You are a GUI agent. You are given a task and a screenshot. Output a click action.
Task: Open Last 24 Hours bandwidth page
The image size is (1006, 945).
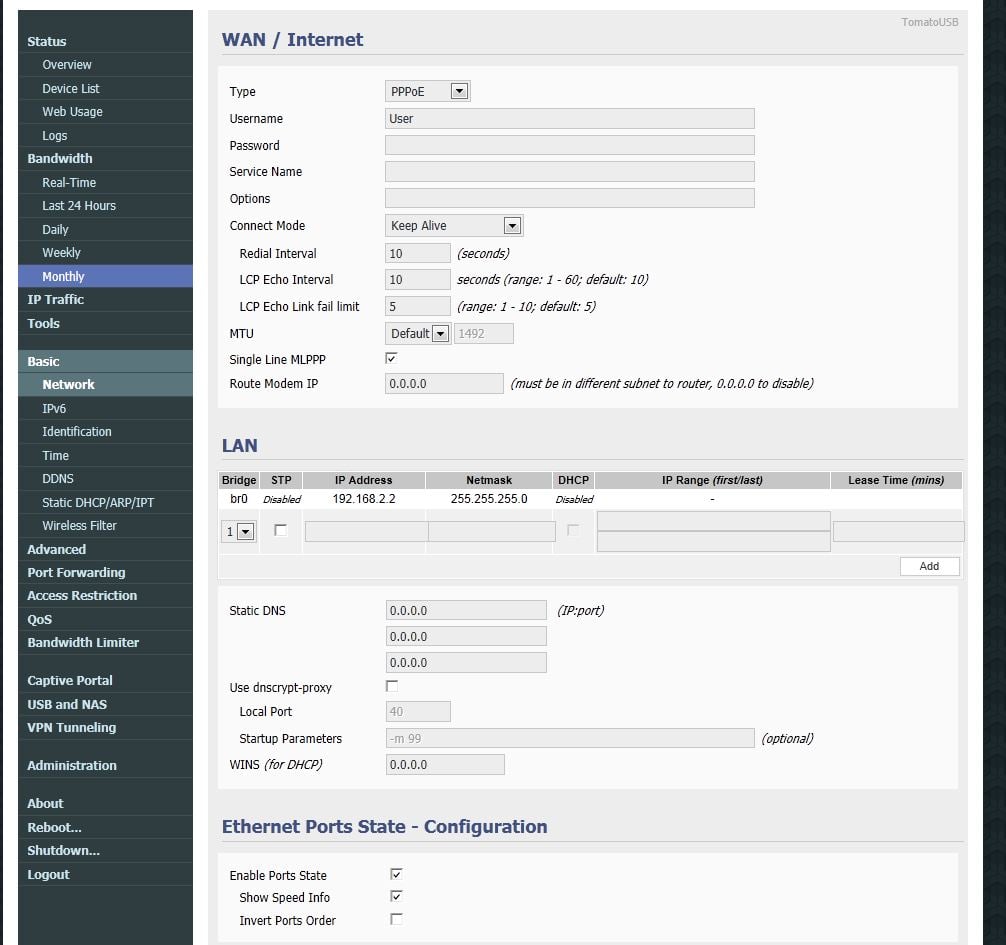tap(79, 205)
